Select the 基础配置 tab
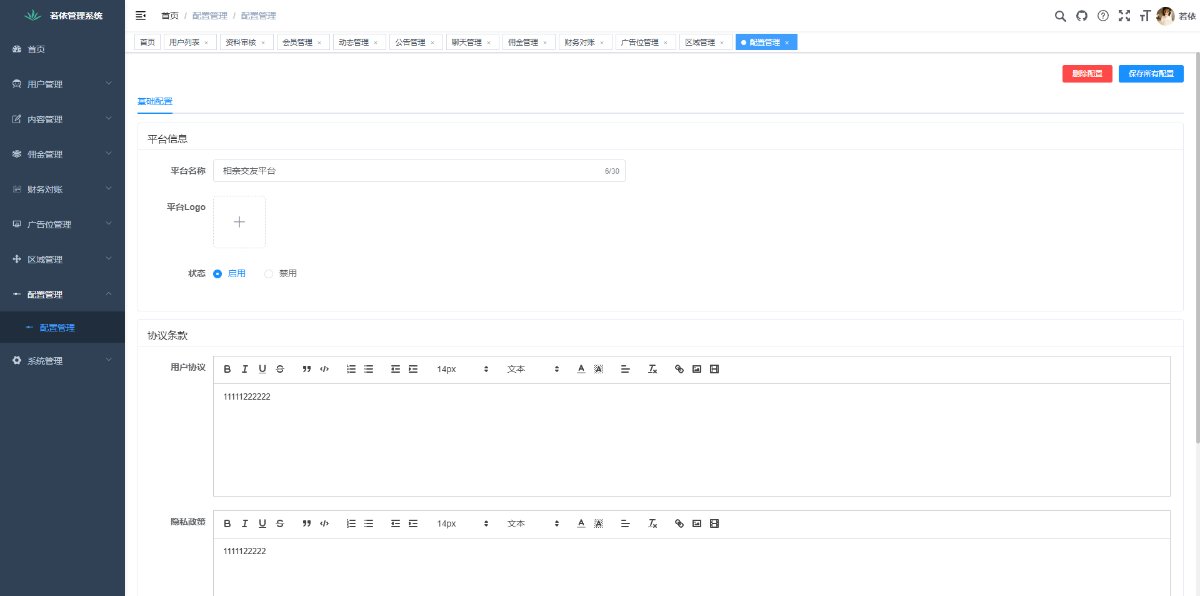The image size is (1200, 596). (155, 101)
